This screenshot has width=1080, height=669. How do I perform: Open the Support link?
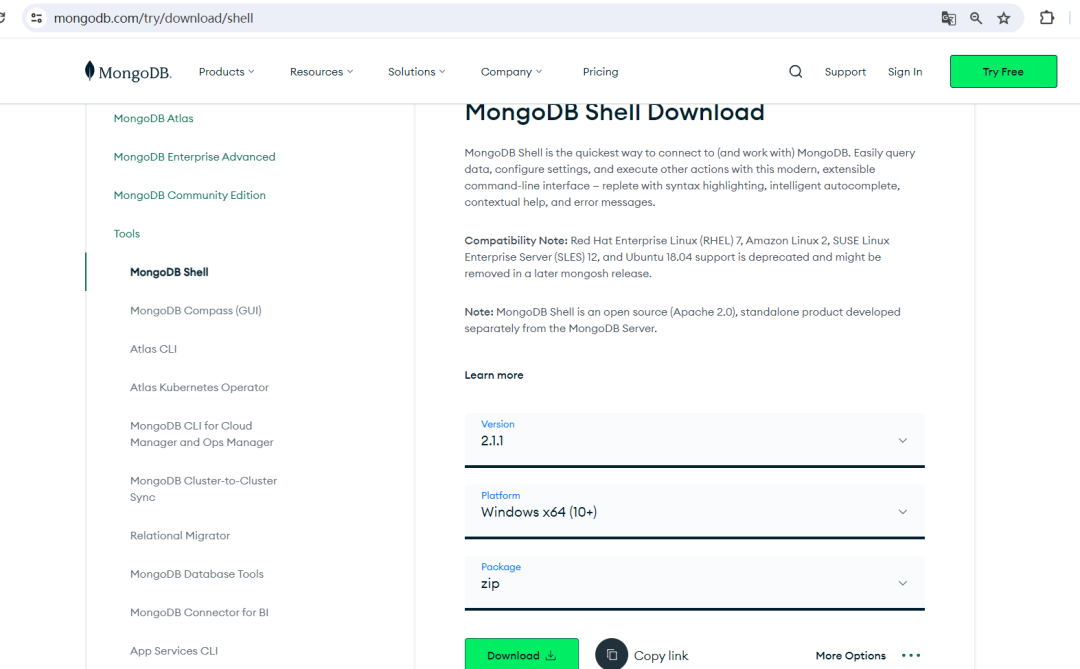(845, 72)
